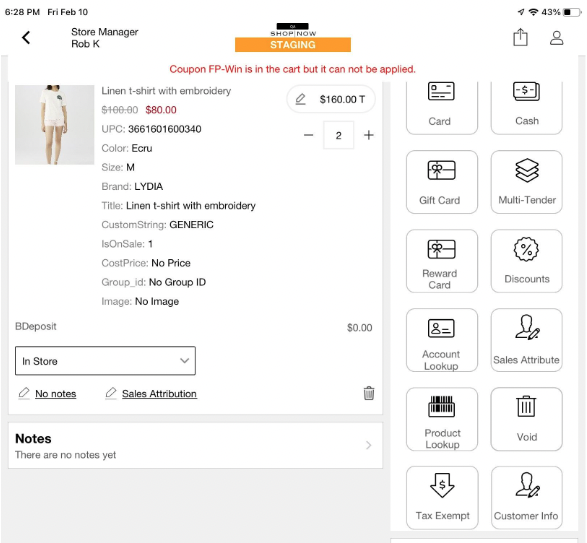Click the Wi-Fi status icon
The image size is (587, 543).
[x=533, y=12]
